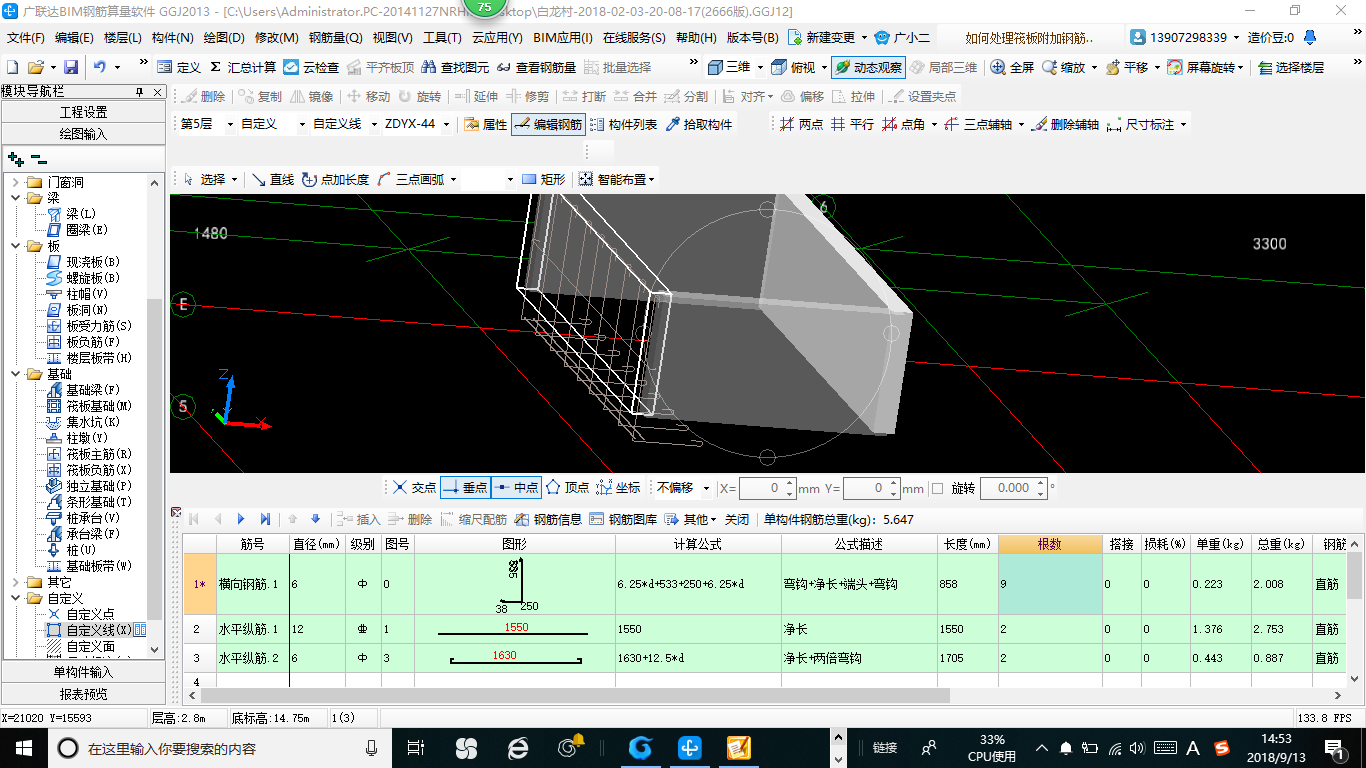Toggle 交点 intersection snap
Screen dimensions: 1366x768
pos(414,488)
